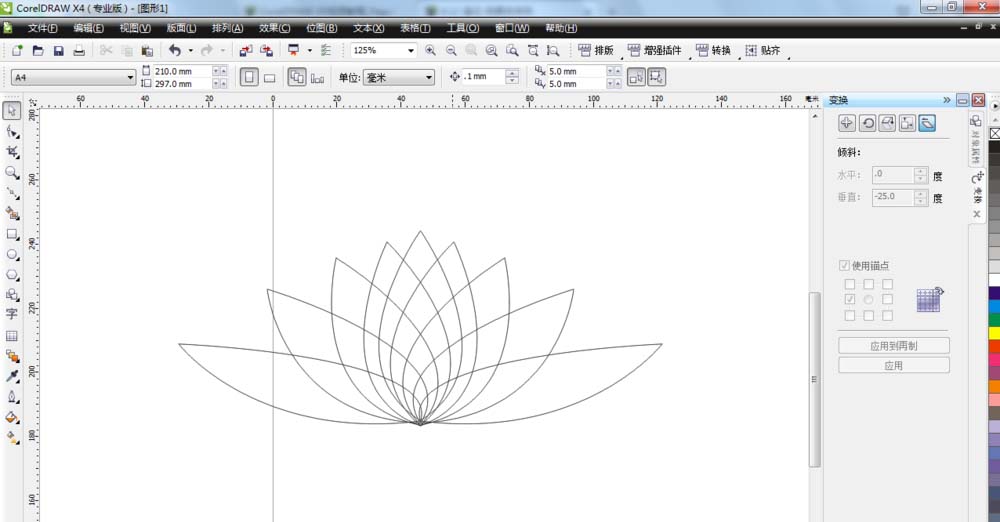Set page to landscape orientation
This screenshot has width=1000, height=522.
click(x=270, y=78)
